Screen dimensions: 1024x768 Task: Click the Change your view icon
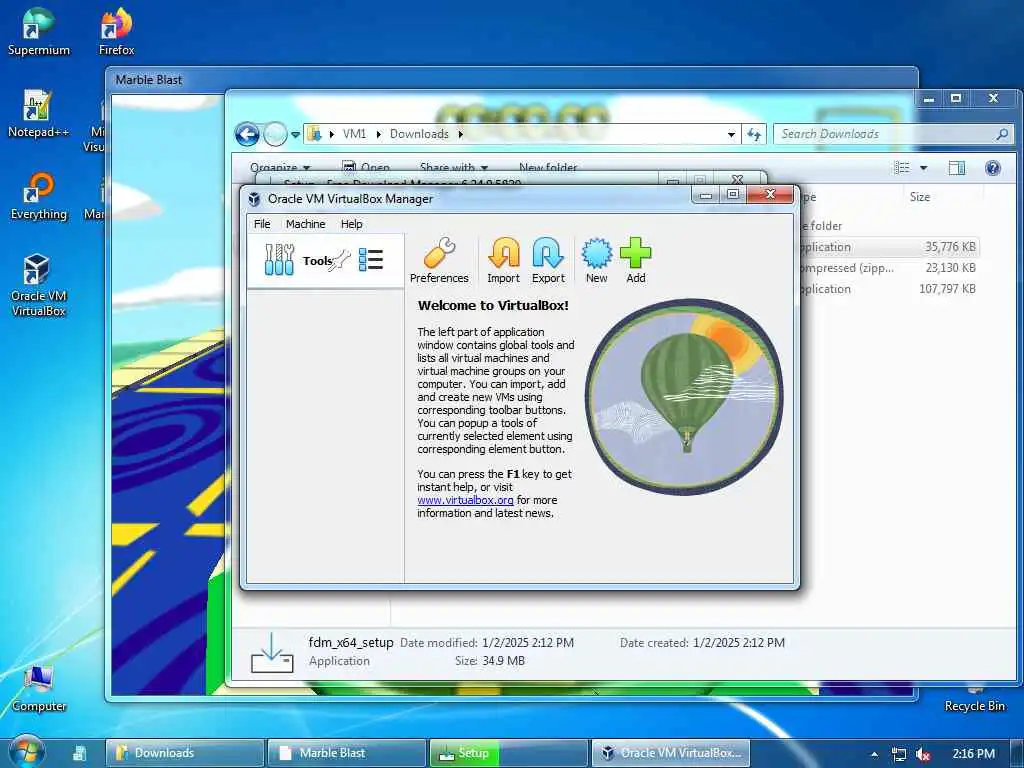pos(902,168)
